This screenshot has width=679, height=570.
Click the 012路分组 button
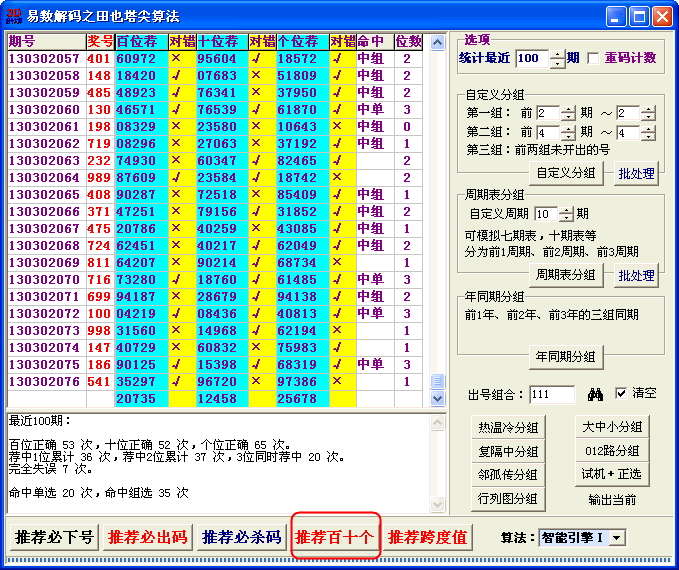[x=612, y=451]
